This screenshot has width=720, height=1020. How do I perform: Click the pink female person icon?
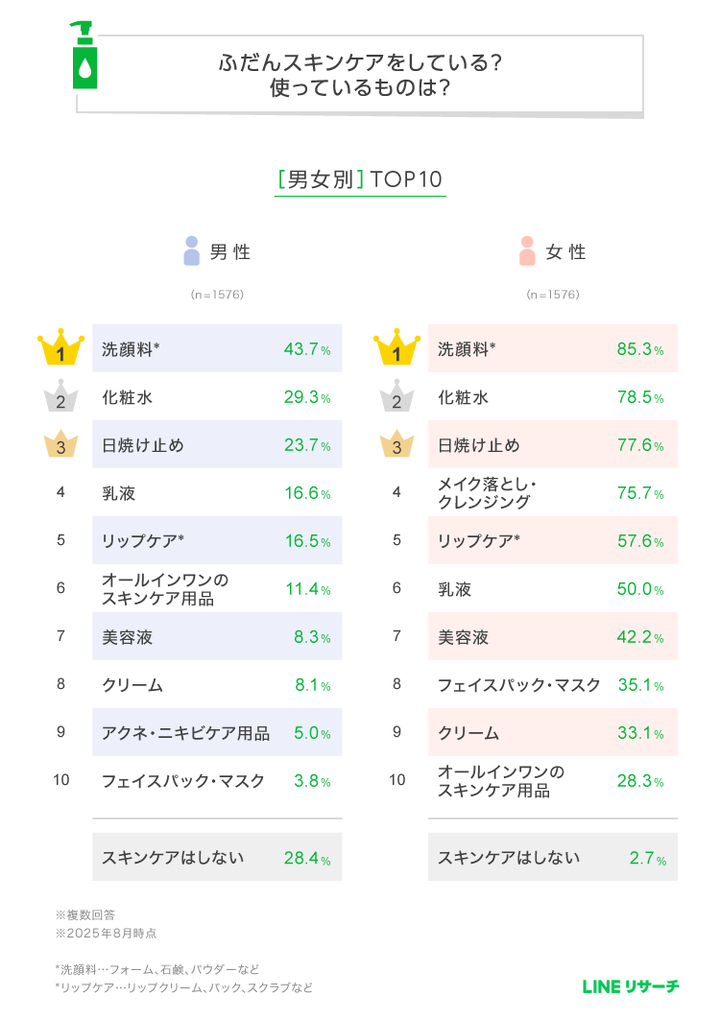tap(527, 251)
